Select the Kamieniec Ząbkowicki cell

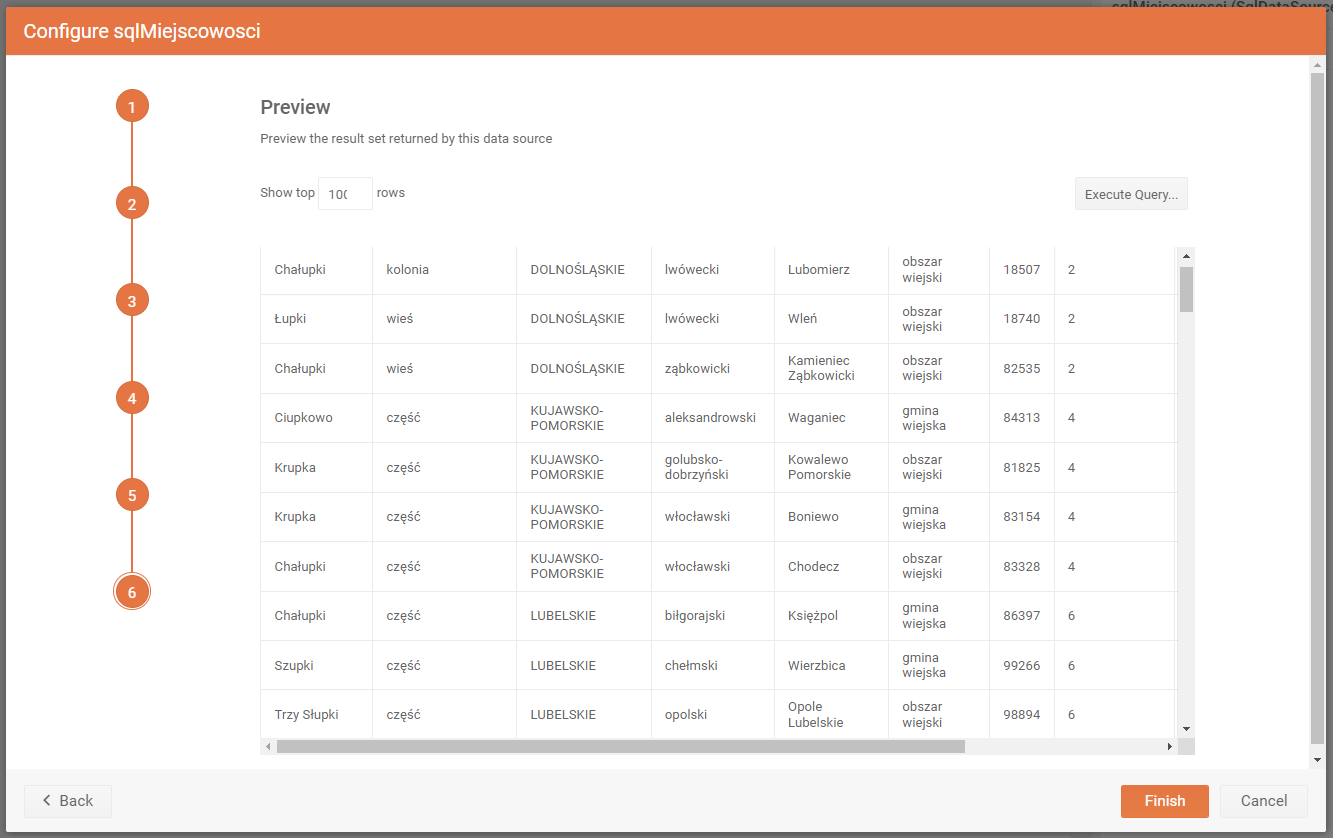coord(821,368)
